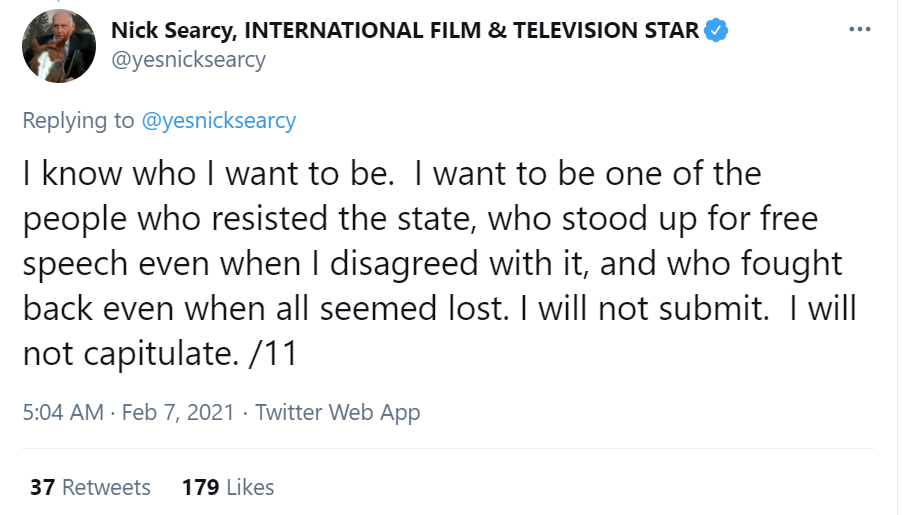This screenshot has height=515, width=902.
Task: Open the blue @yesnicksearcy reply-to mention
Action: 218,121
